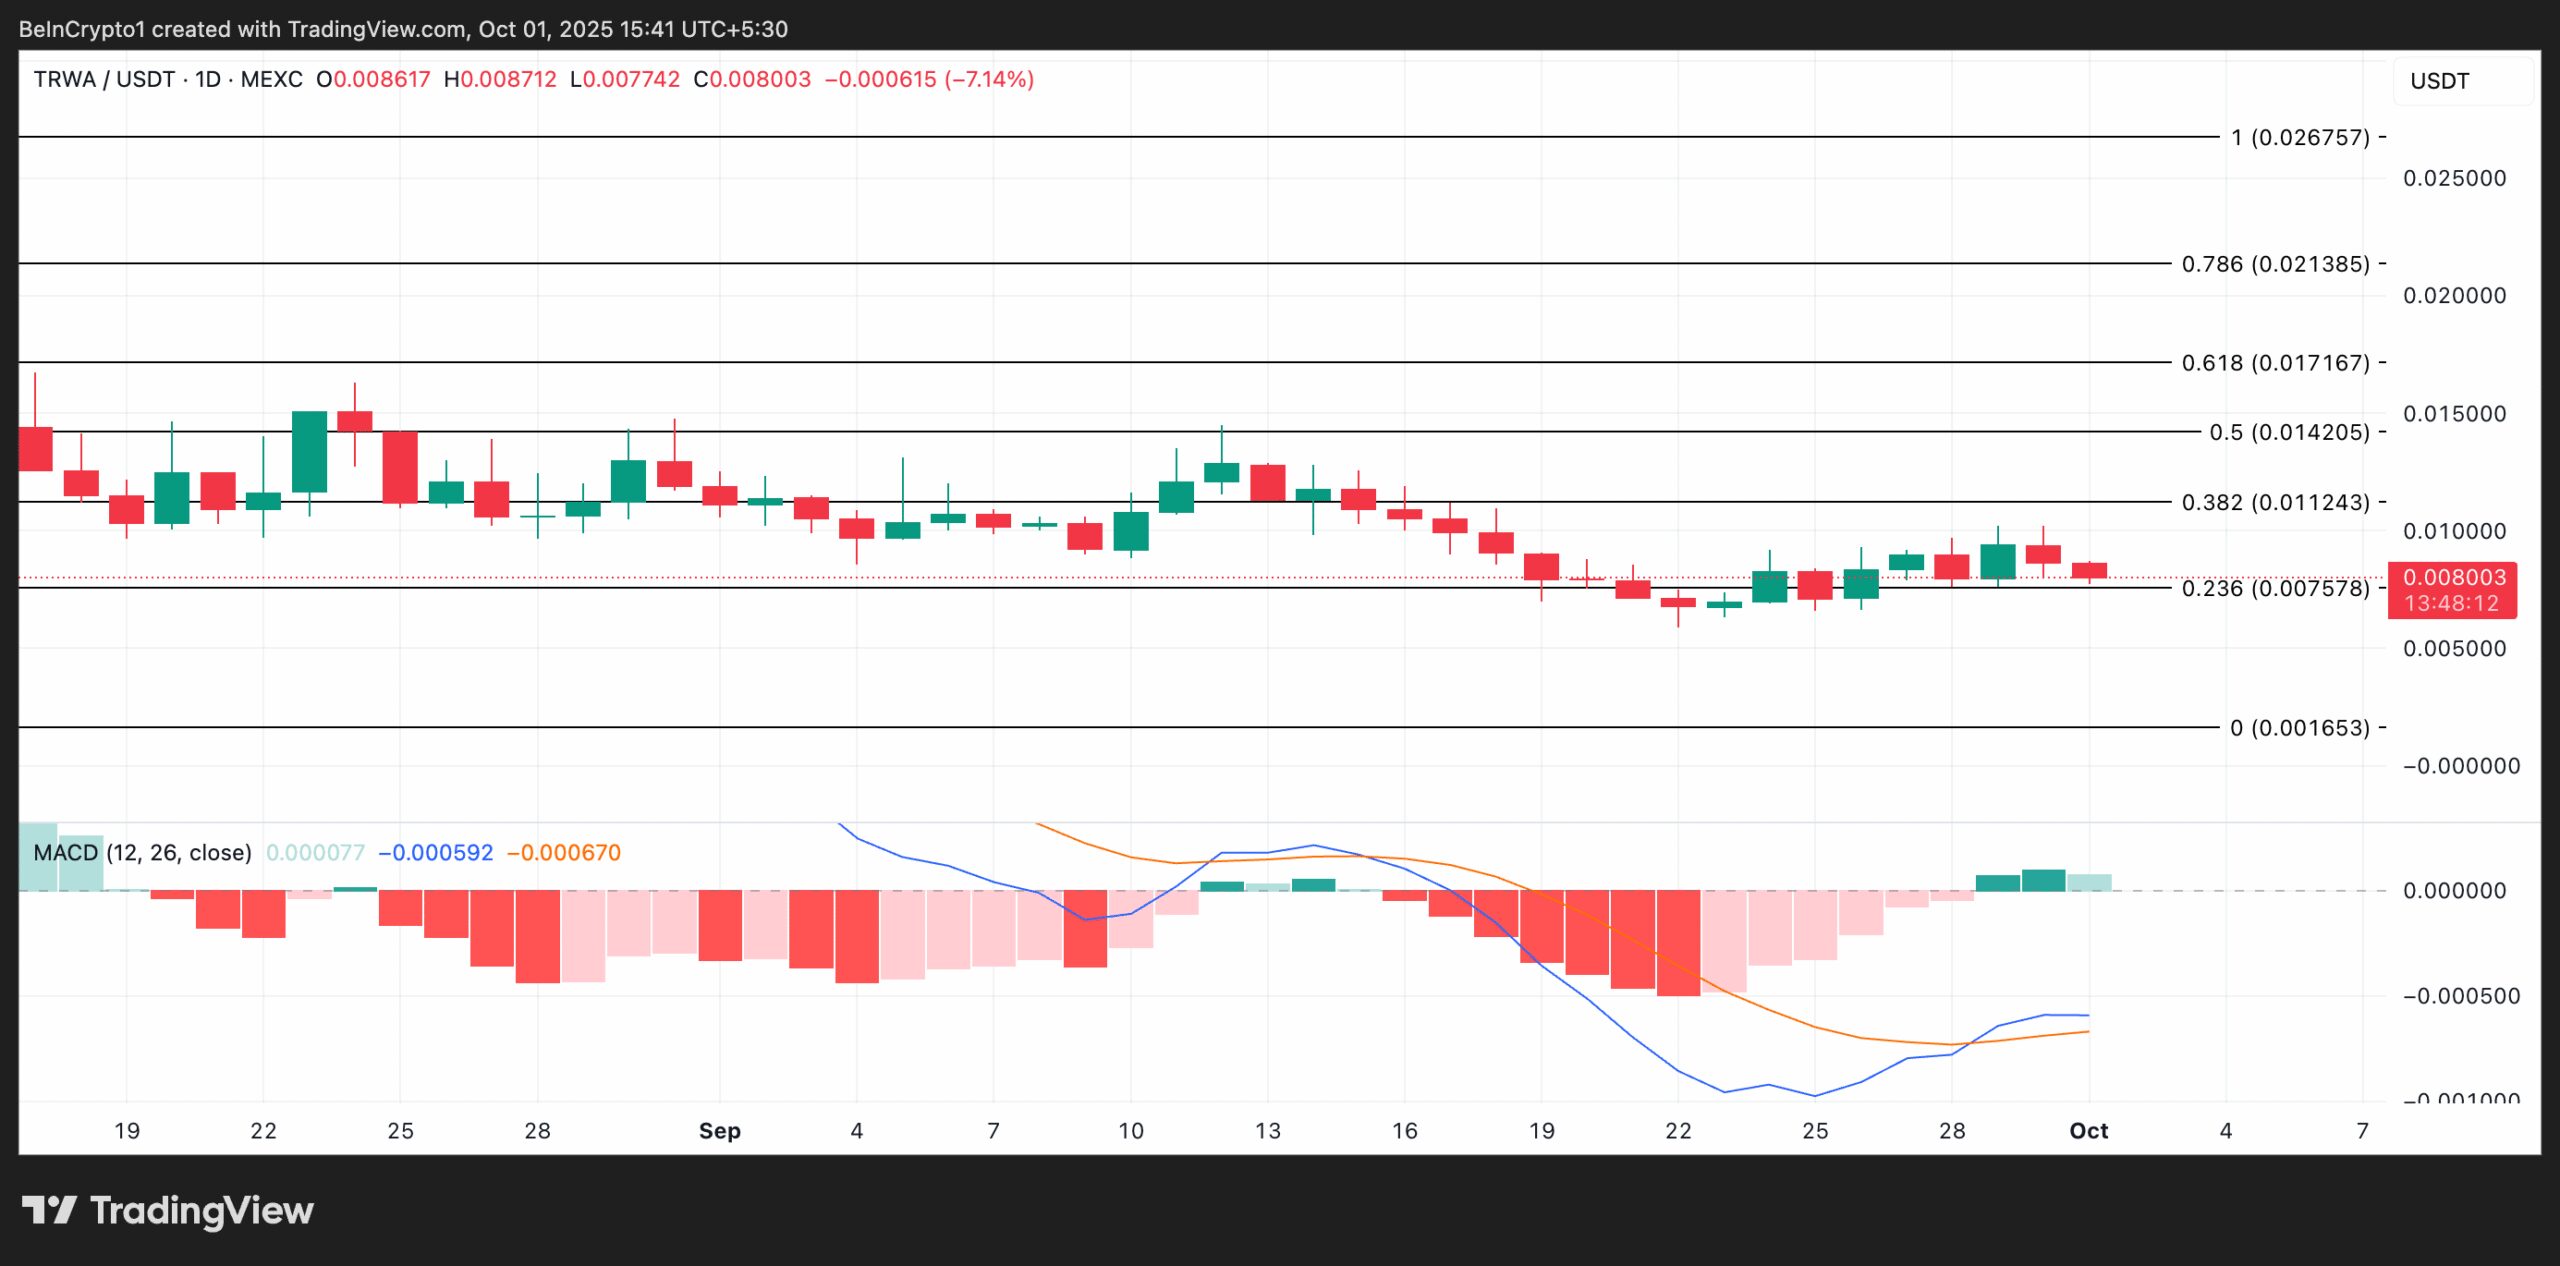Click the latest red candle near Oct
The image size is (2560, 1266).
pyautogui.click(x=2089, y=570)
